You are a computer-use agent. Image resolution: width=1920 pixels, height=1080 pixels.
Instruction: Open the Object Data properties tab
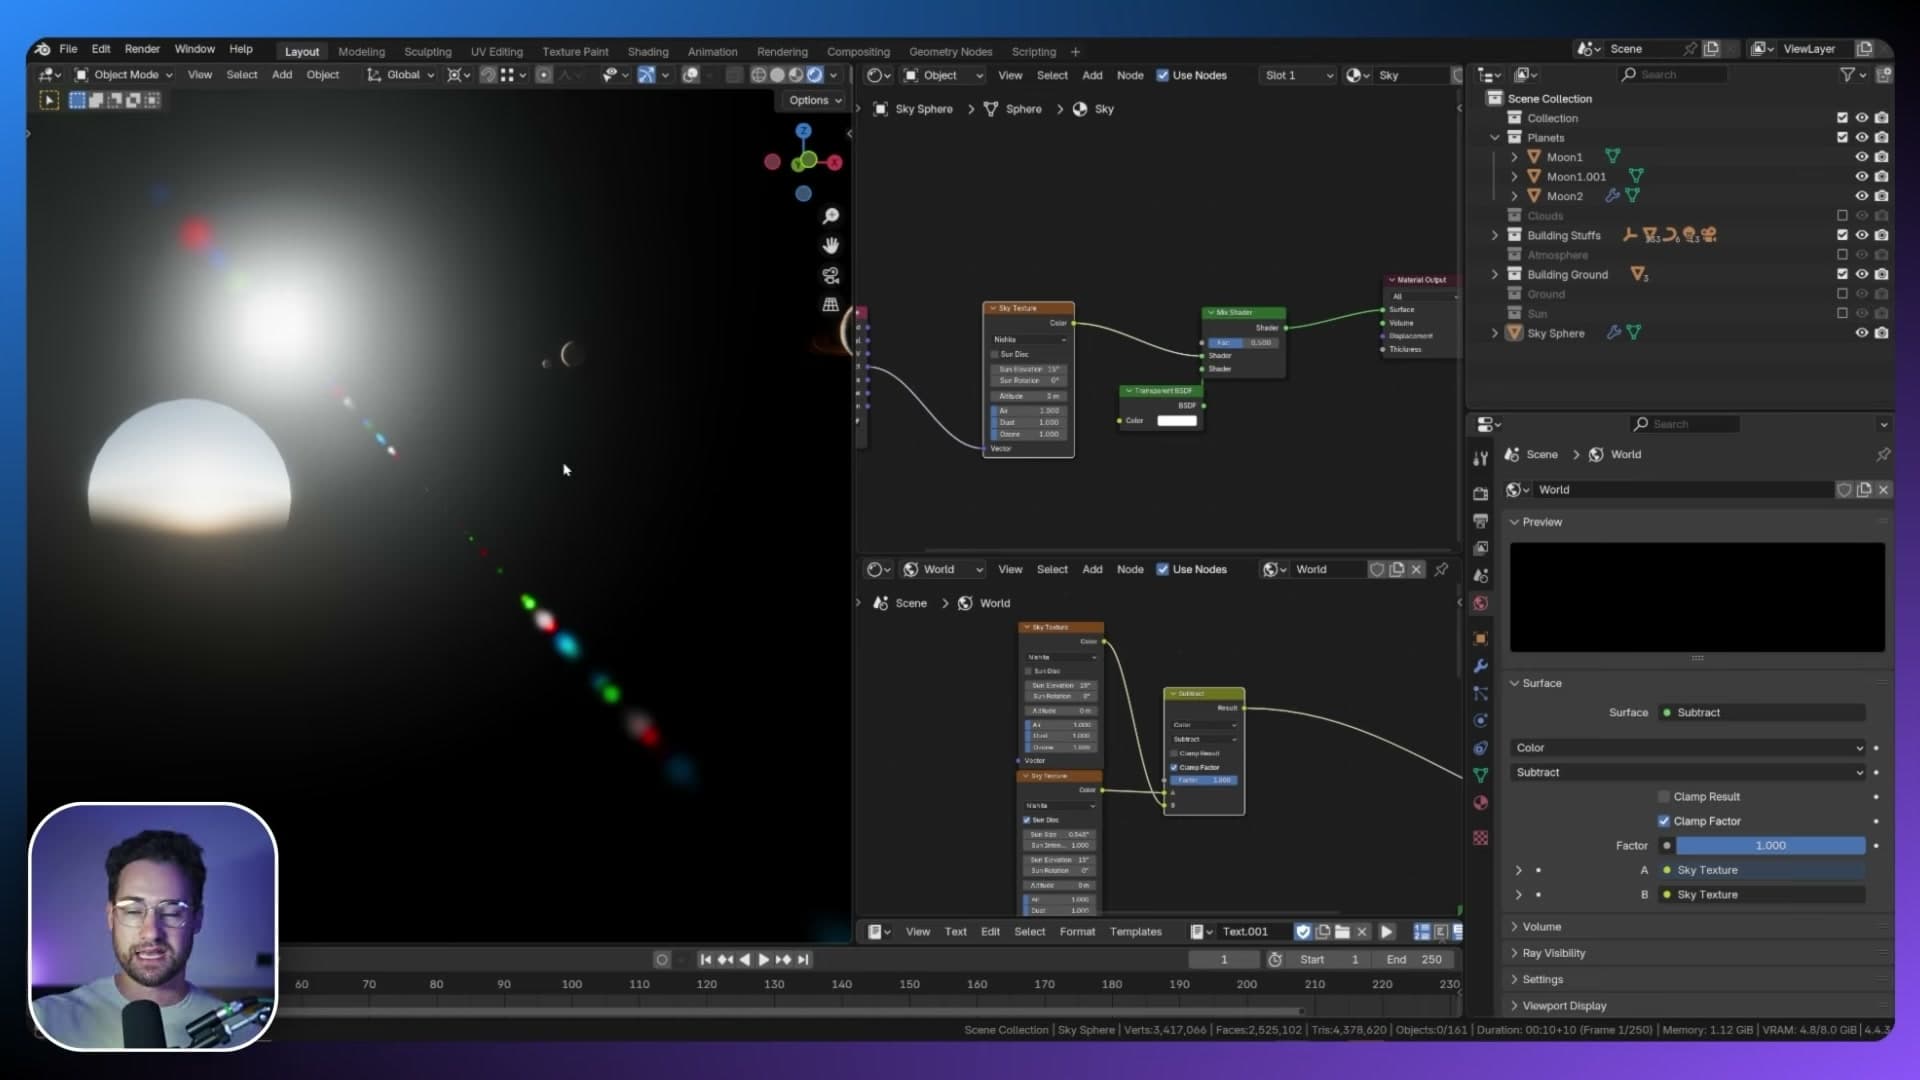[1481, 775]
